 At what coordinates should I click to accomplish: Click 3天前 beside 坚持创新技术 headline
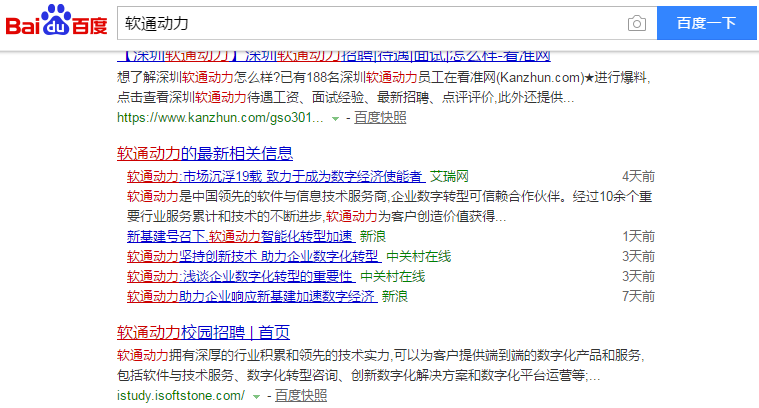(638, 256)
